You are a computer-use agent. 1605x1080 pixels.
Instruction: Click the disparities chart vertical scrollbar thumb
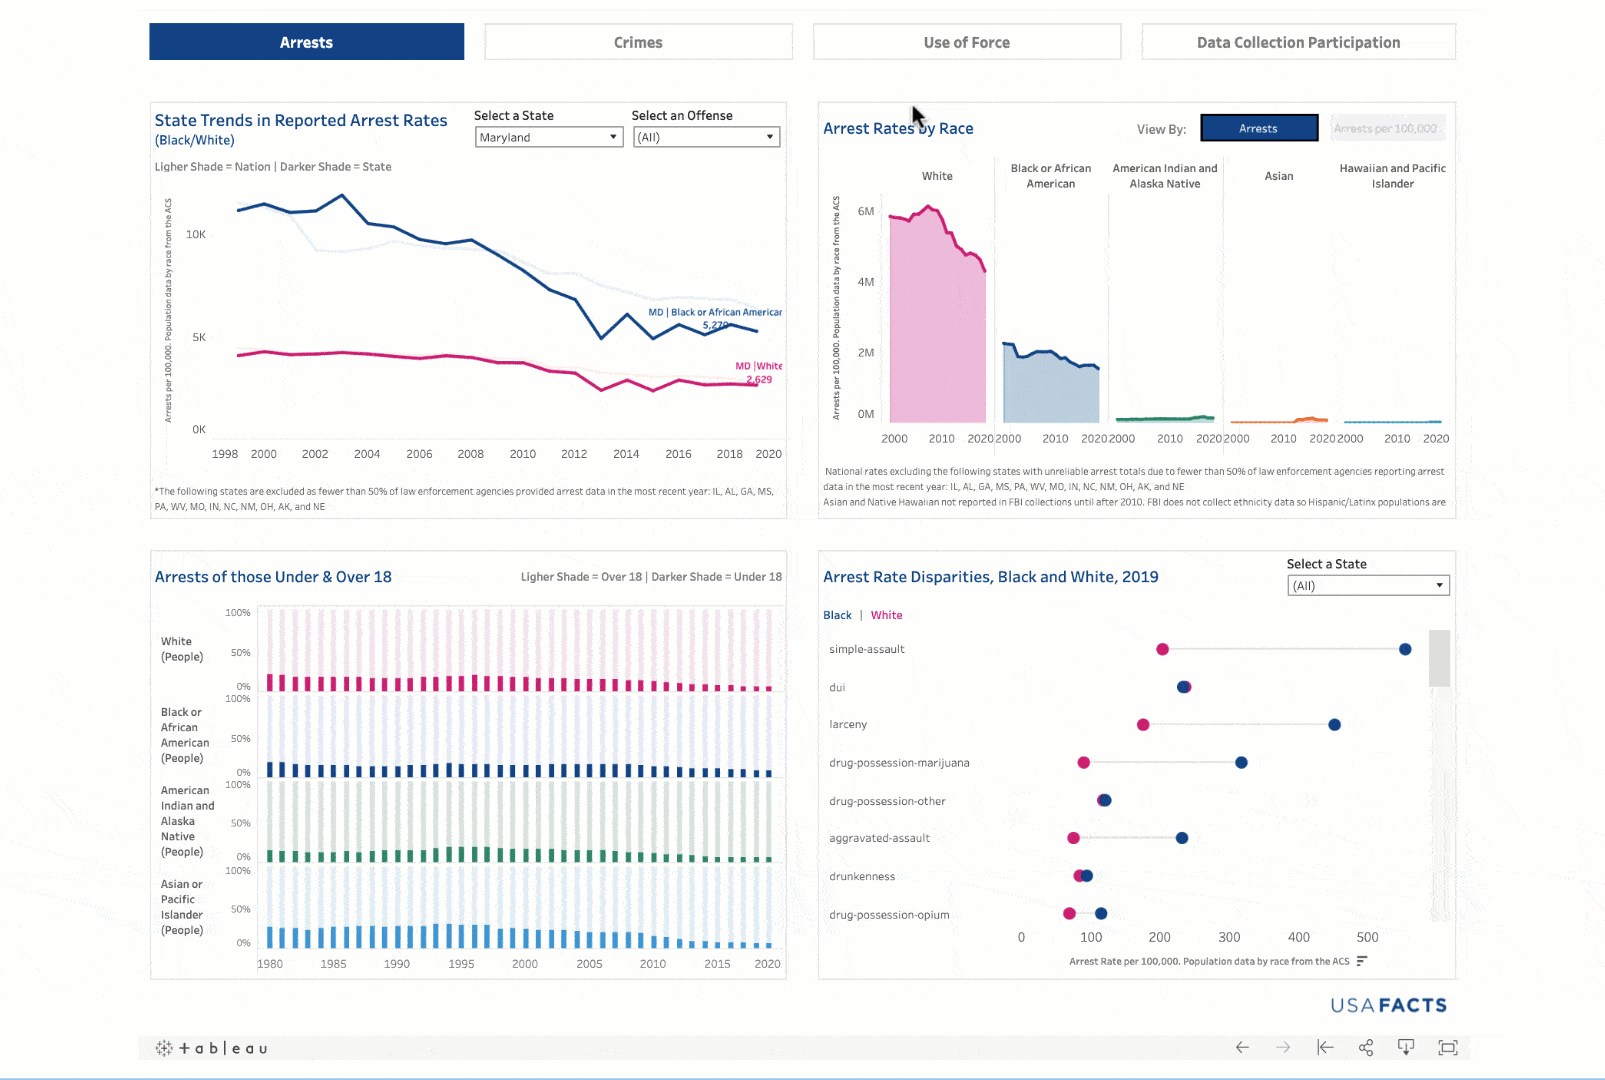[1439, 658]
